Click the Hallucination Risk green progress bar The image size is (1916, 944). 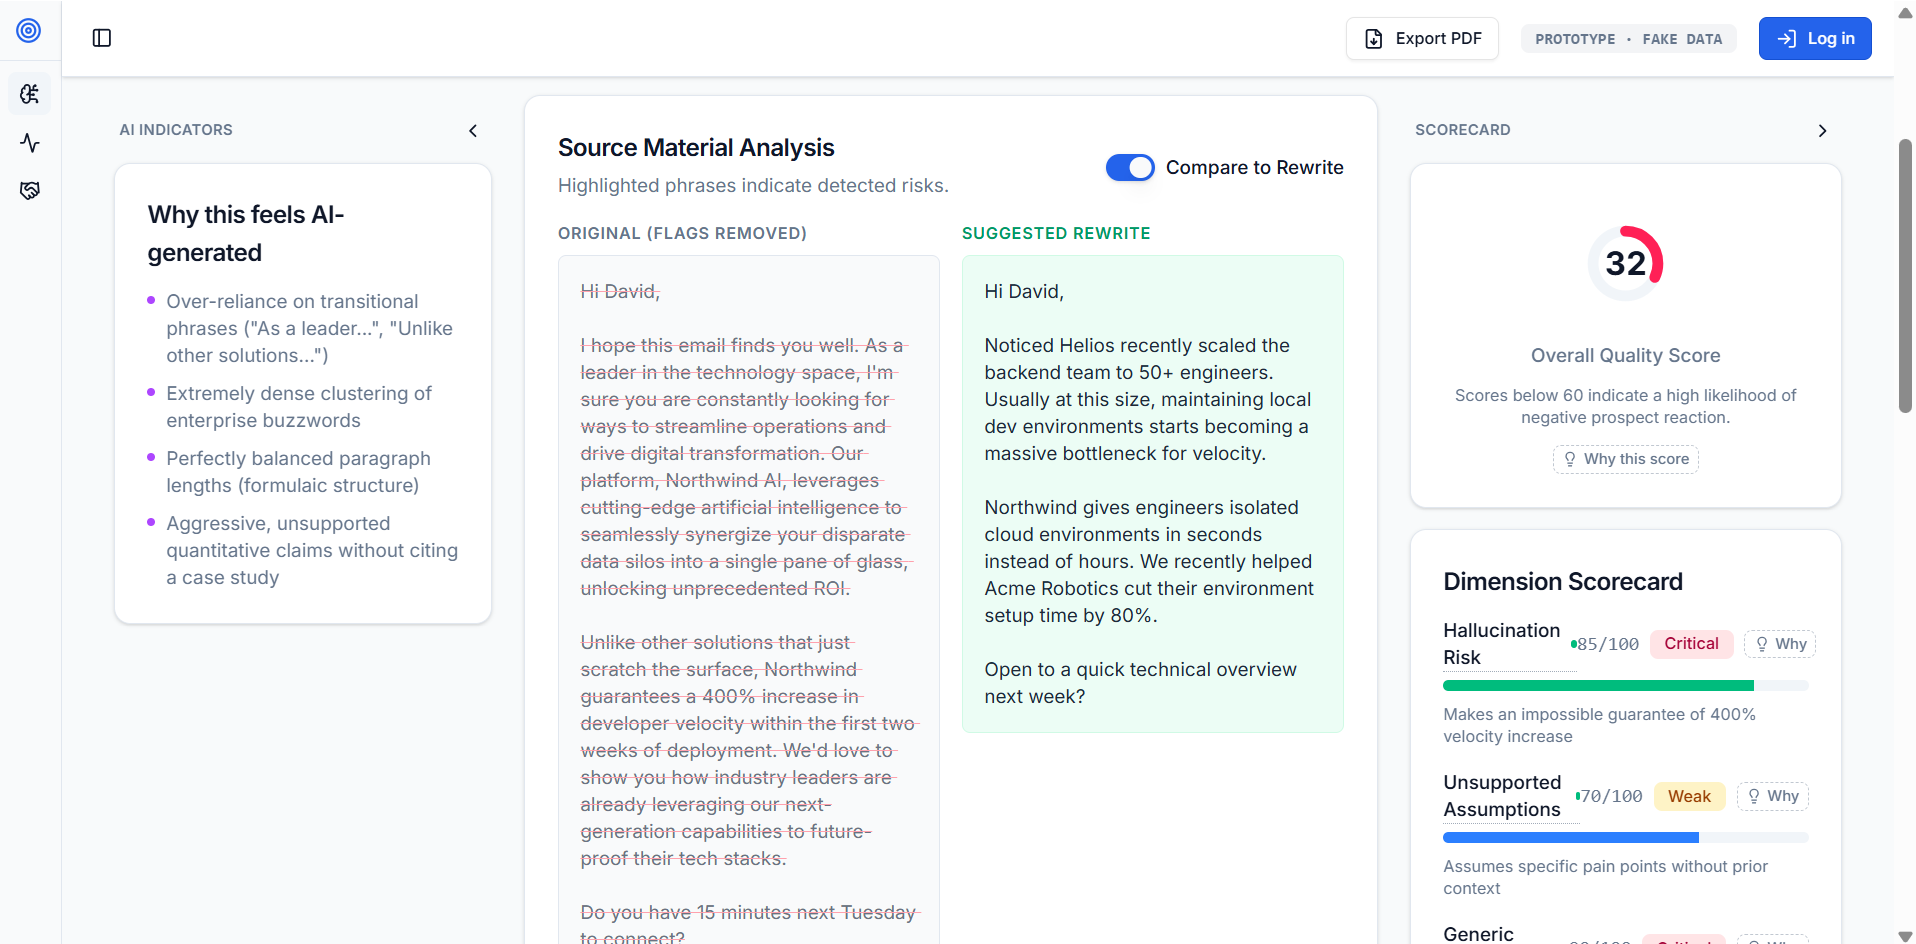tap(1626, 686)
